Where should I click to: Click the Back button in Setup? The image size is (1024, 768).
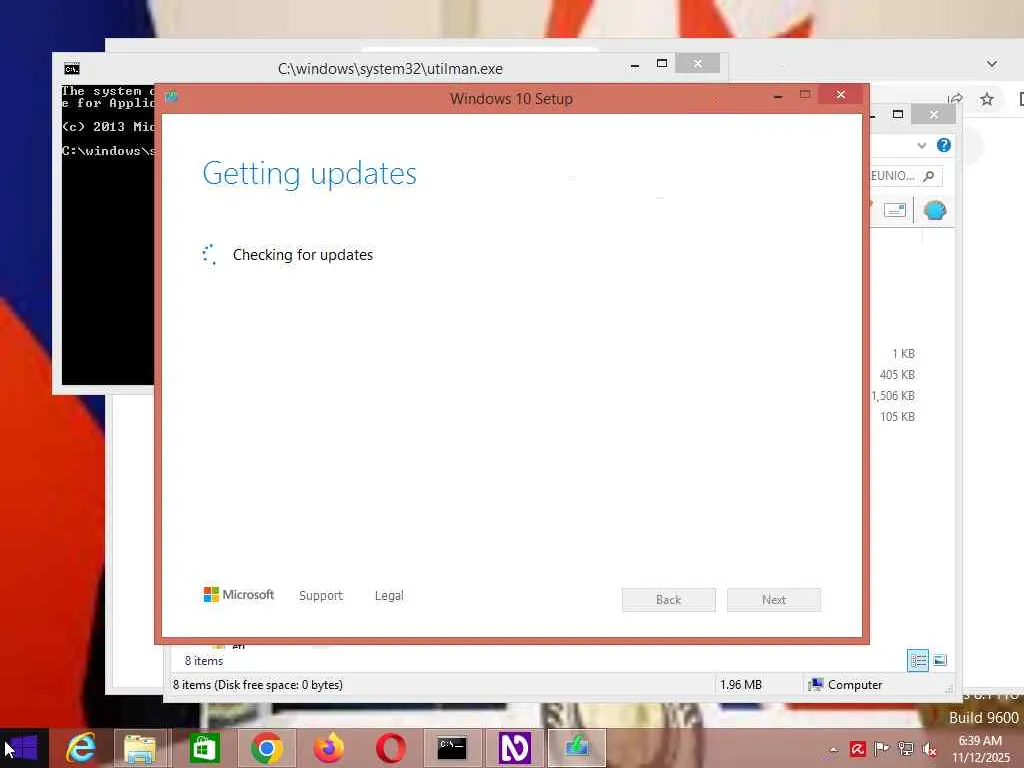669,600
